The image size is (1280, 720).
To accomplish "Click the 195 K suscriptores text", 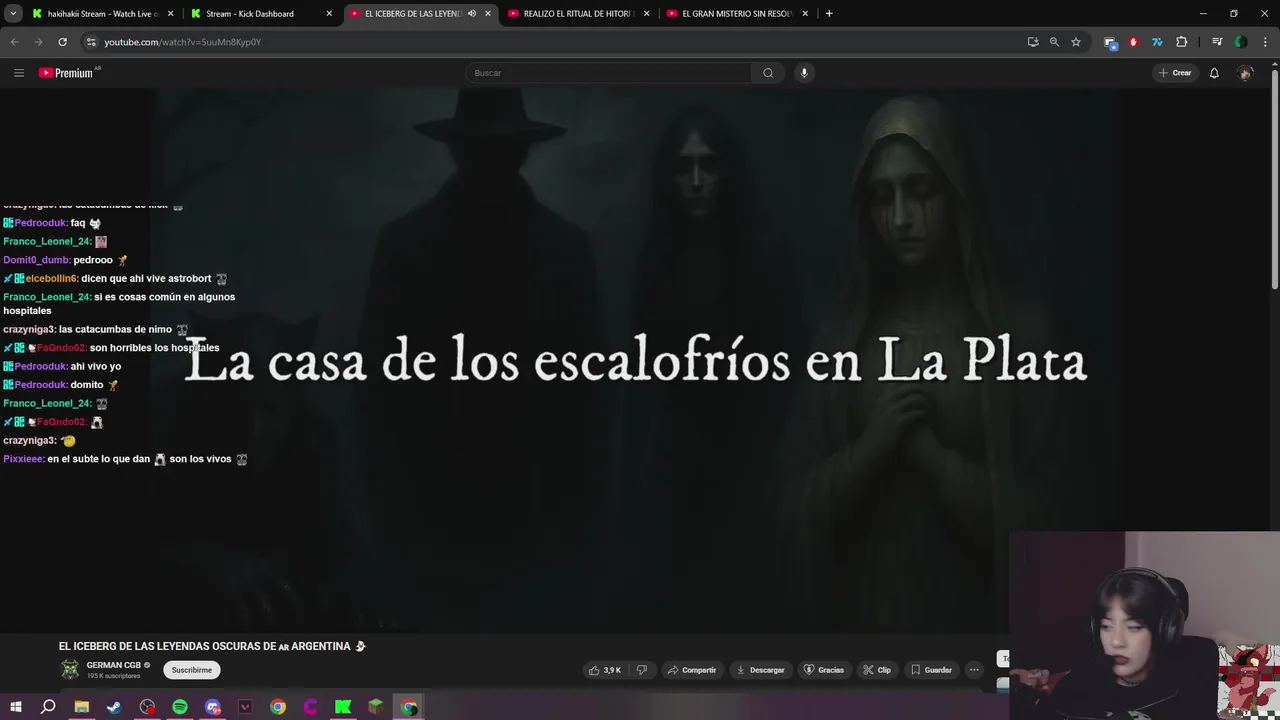I will 113,677.
